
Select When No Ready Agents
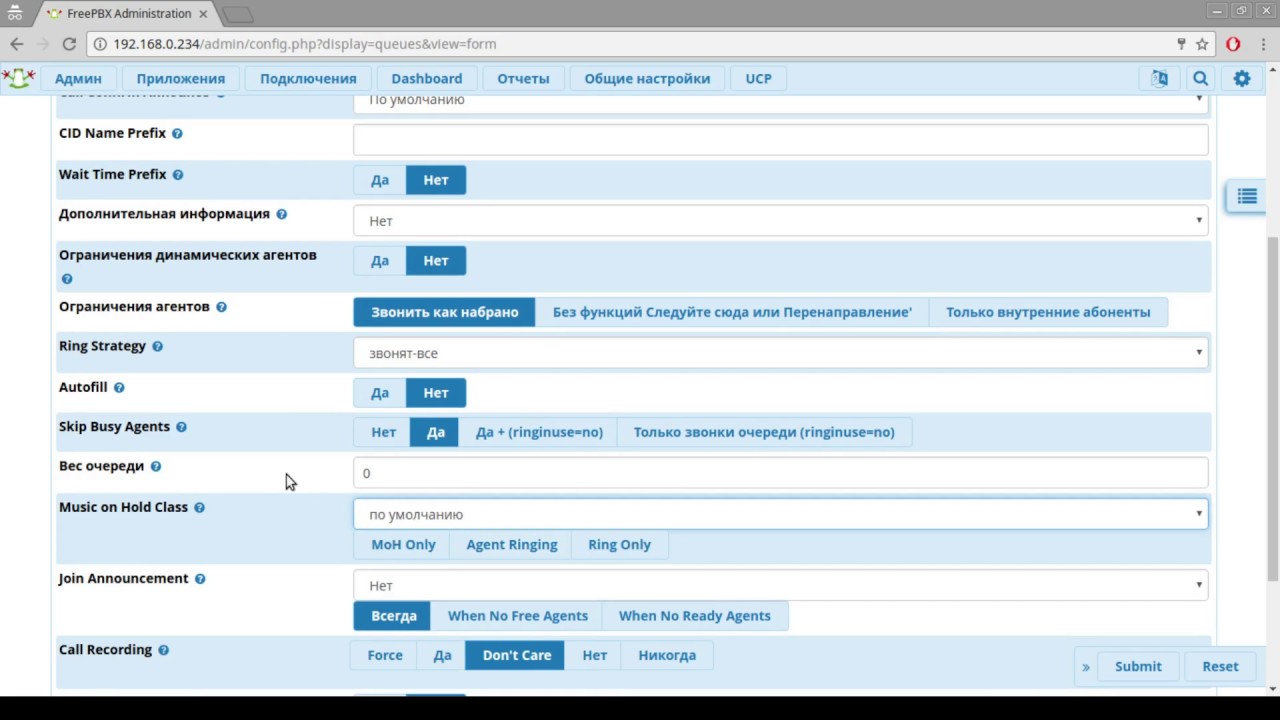coord(695,616)
